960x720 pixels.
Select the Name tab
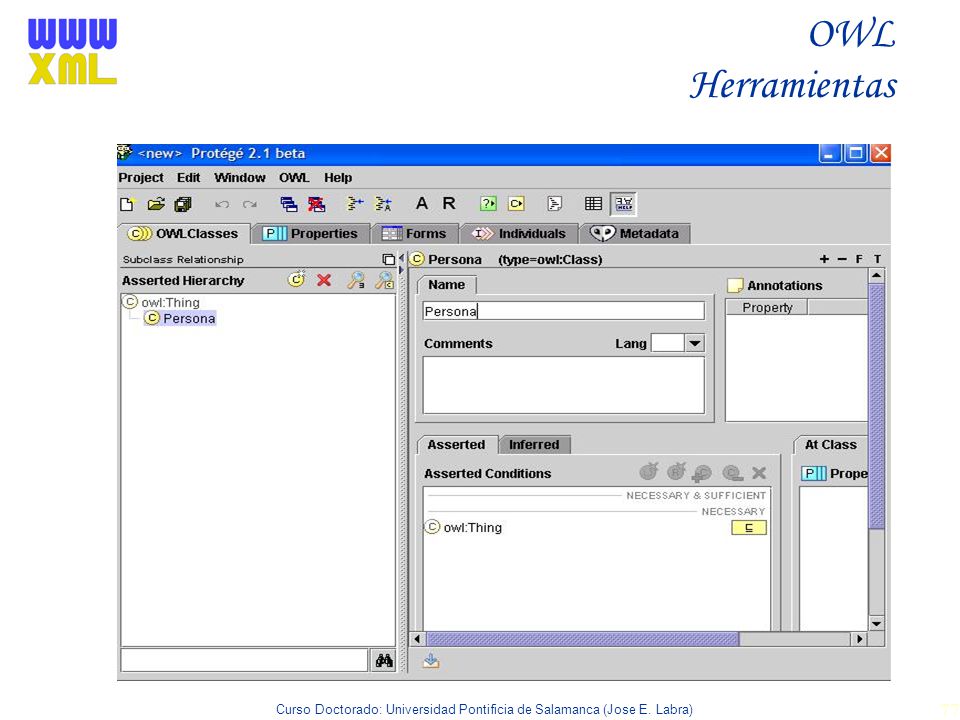[x=446, y=285]
